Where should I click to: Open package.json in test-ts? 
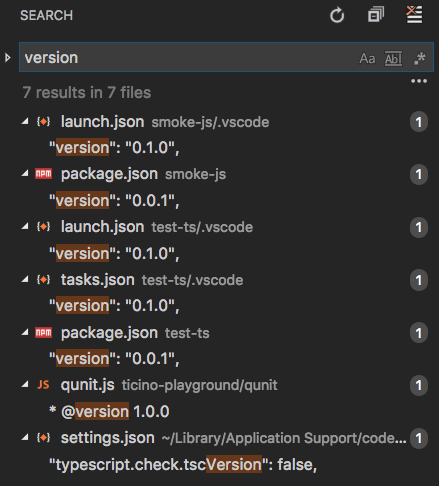coord(109,333)
